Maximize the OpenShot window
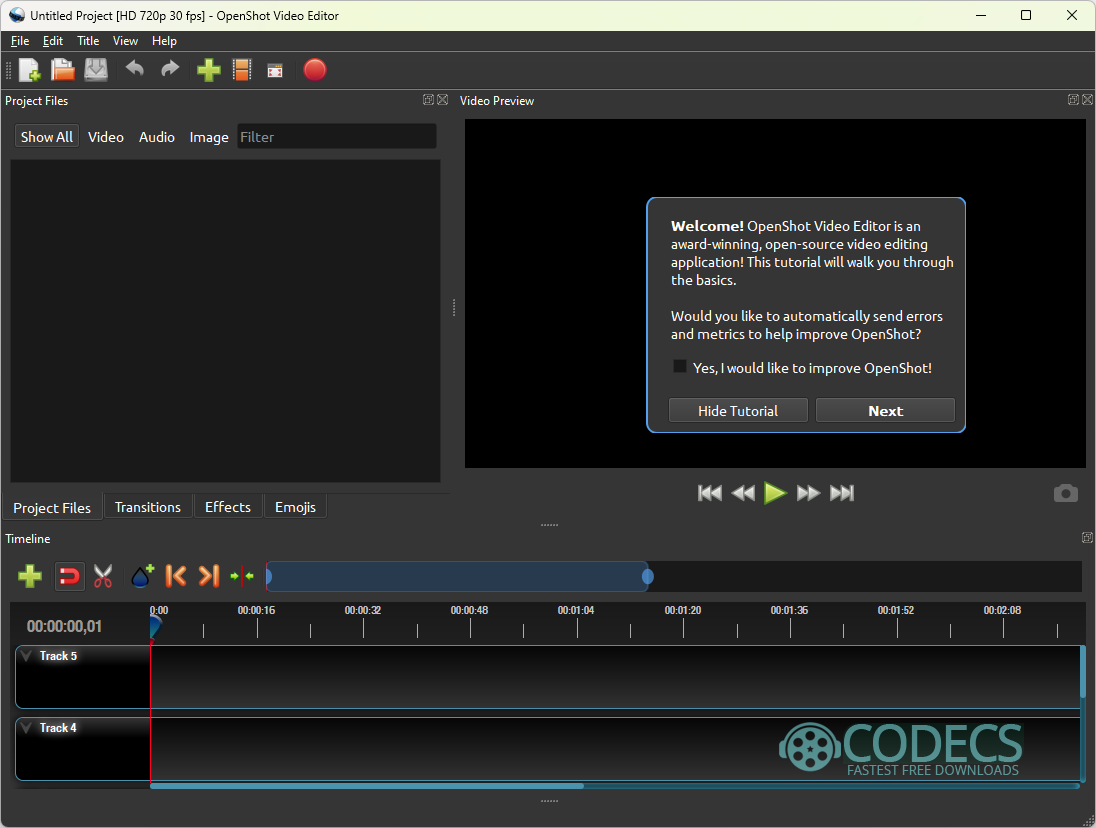 pyautogui.click(x=1026, y=15)
